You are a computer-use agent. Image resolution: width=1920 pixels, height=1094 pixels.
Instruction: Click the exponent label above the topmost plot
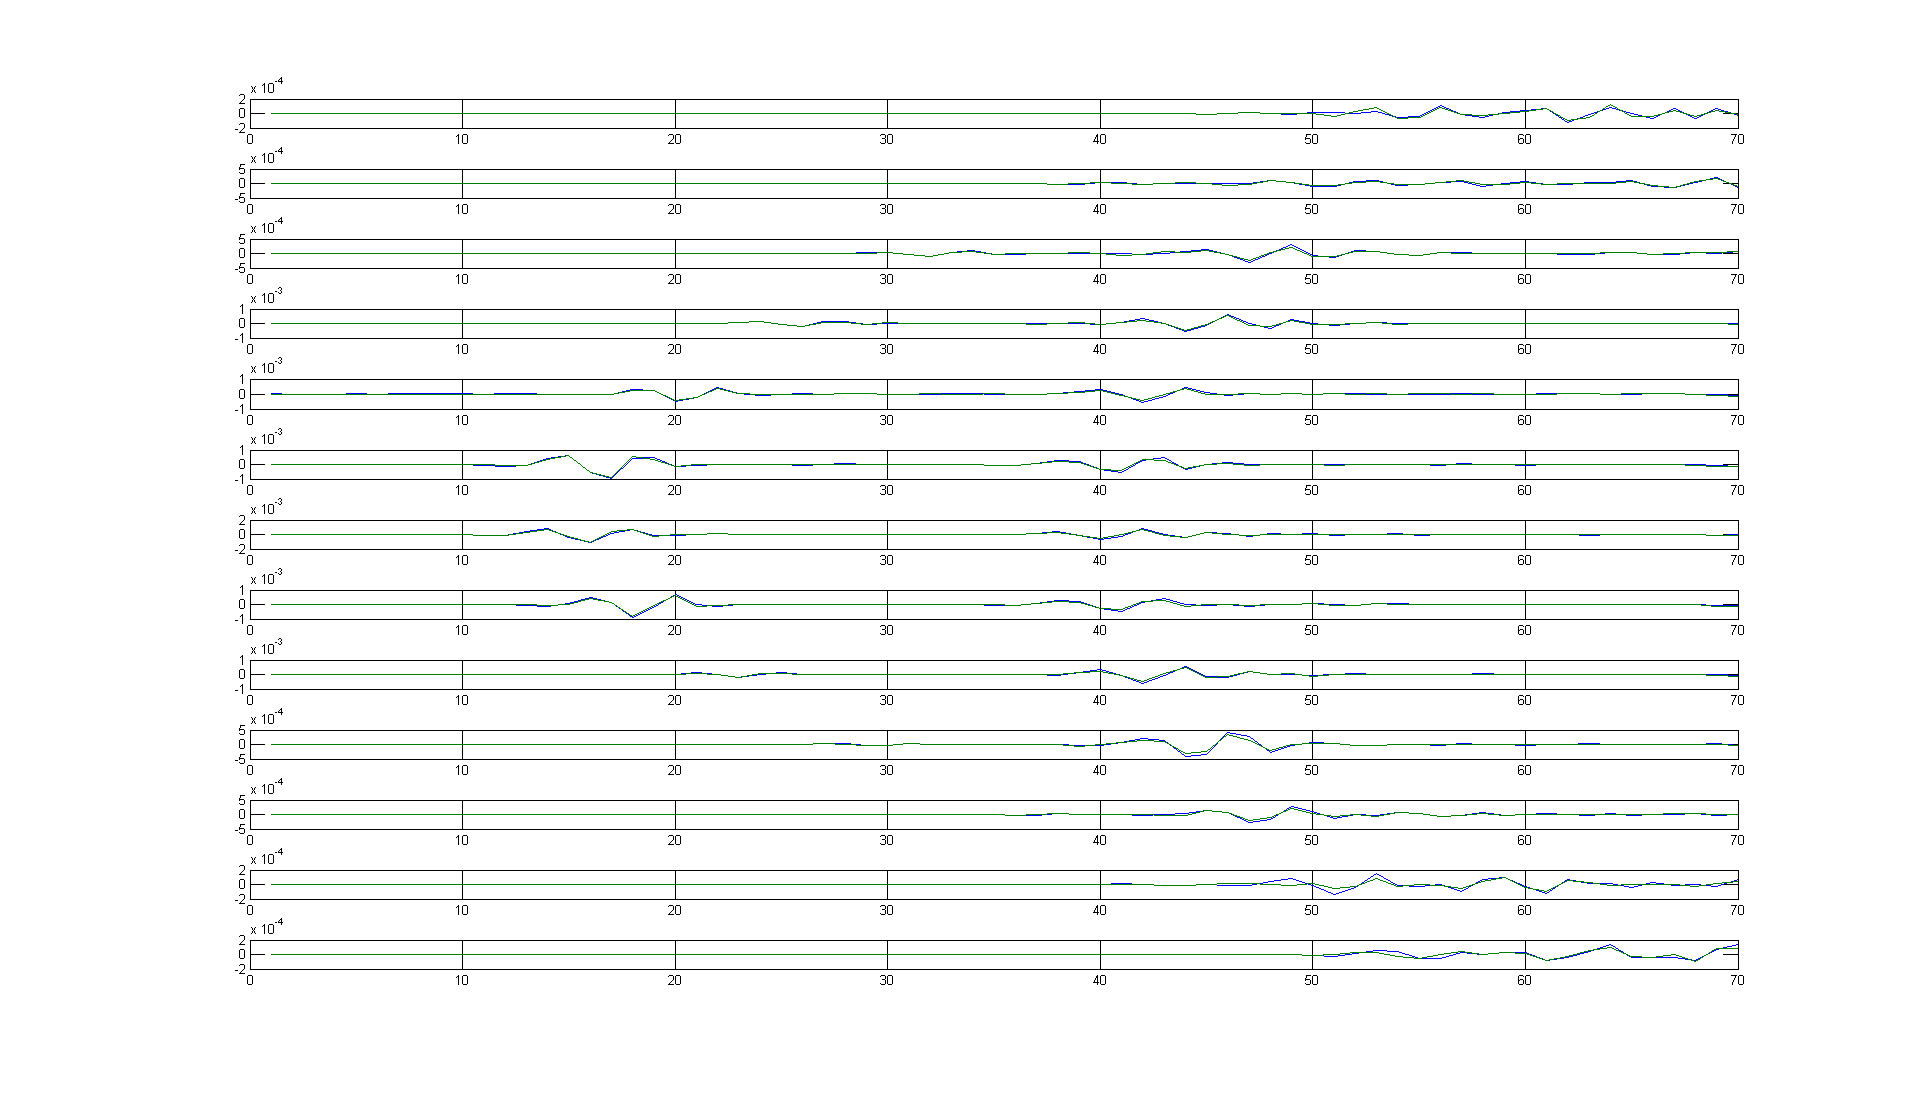tap(267, 87)
